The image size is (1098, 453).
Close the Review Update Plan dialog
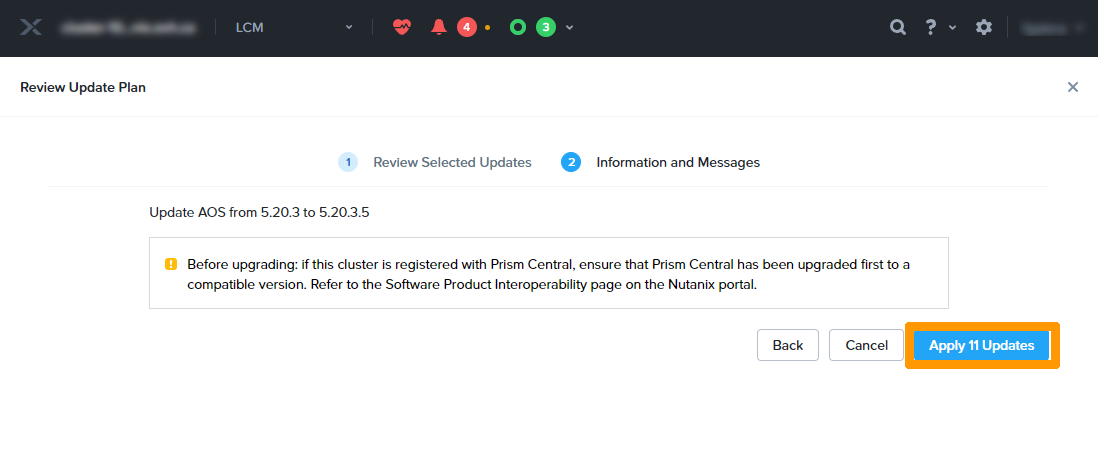(x=1073, y=87)
